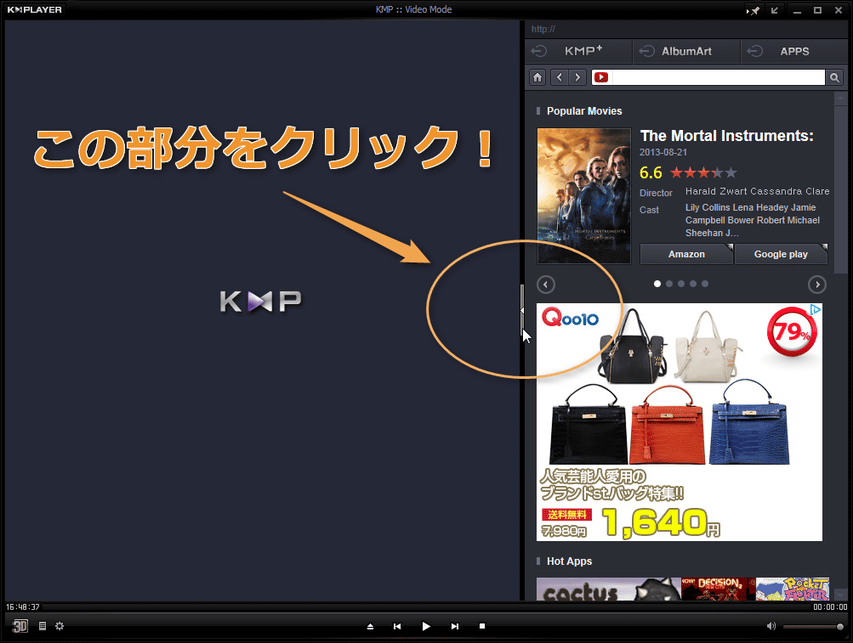This screenshot has width=853, height=643.
Task: Click the 16:48:37 clock display
Action: point(23,607)
